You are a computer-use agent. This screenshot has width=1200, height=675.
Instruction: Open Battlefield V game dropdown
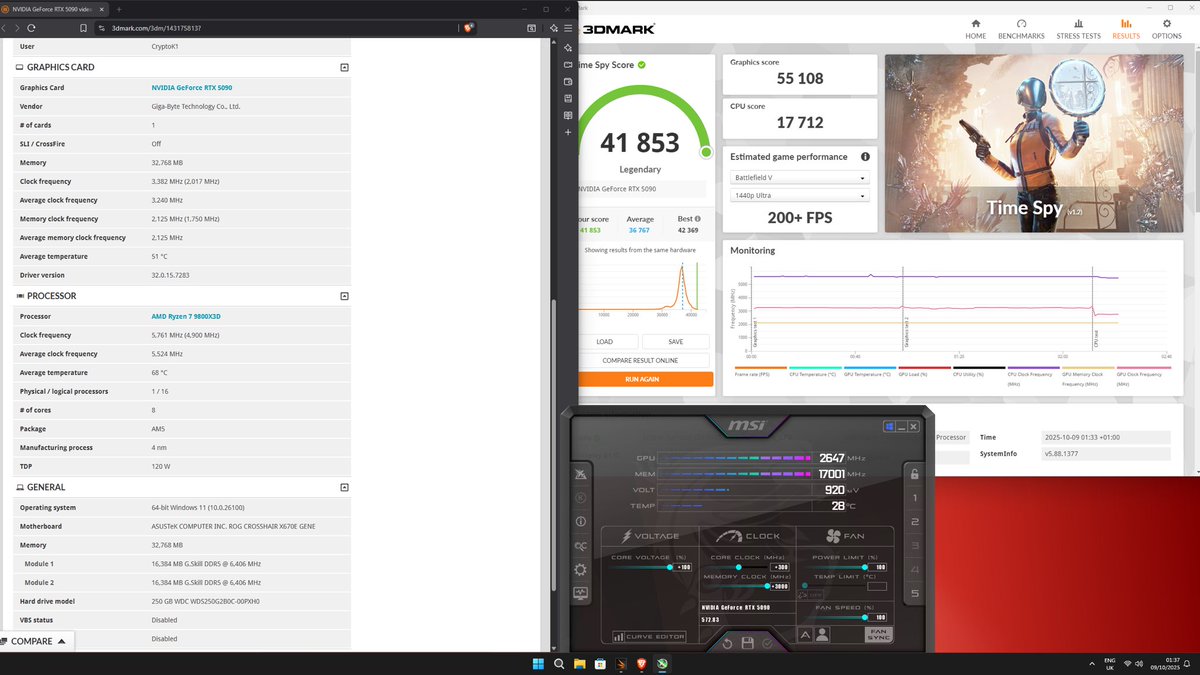[800, 177]
